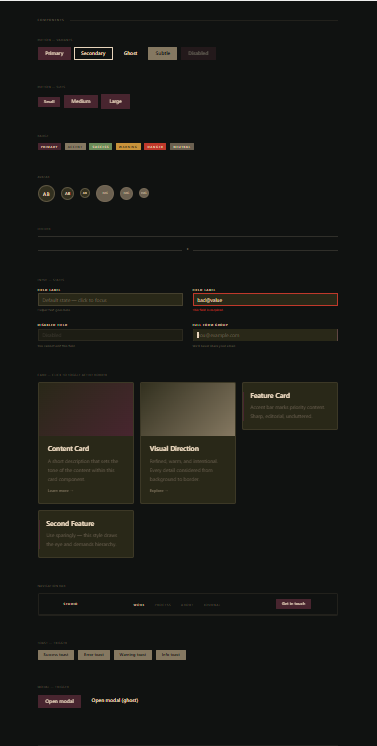The height and width of the screenshot is (746, 377).
Task: Select the Journal nav item
Action: click(212, 605)
